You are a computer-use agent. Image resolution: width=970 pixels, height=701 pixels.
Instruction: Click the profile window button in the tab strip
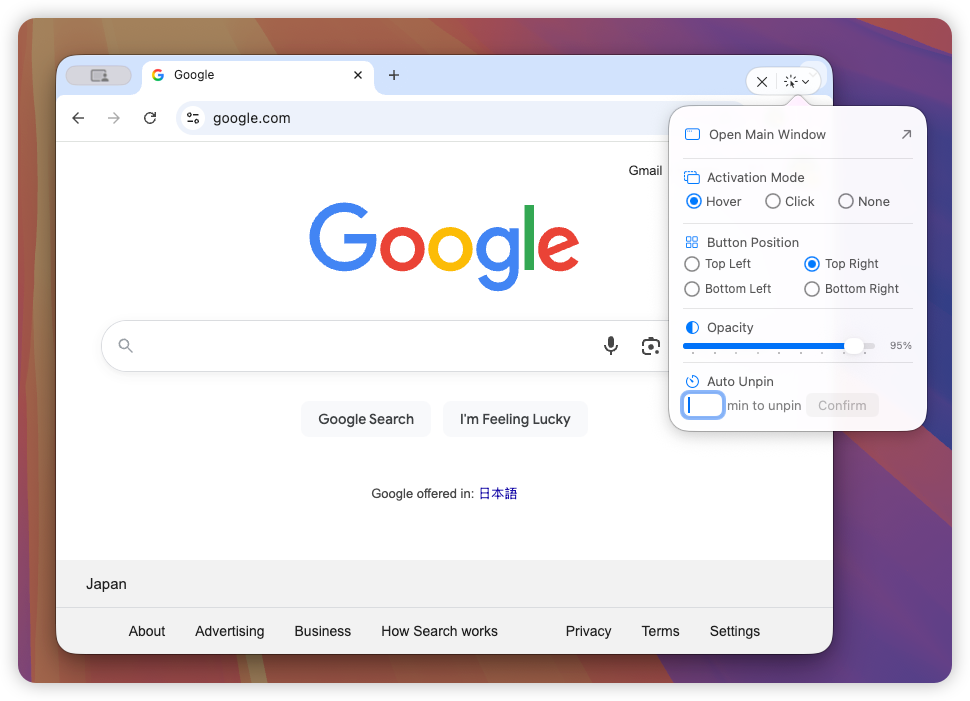coord(99,75)
